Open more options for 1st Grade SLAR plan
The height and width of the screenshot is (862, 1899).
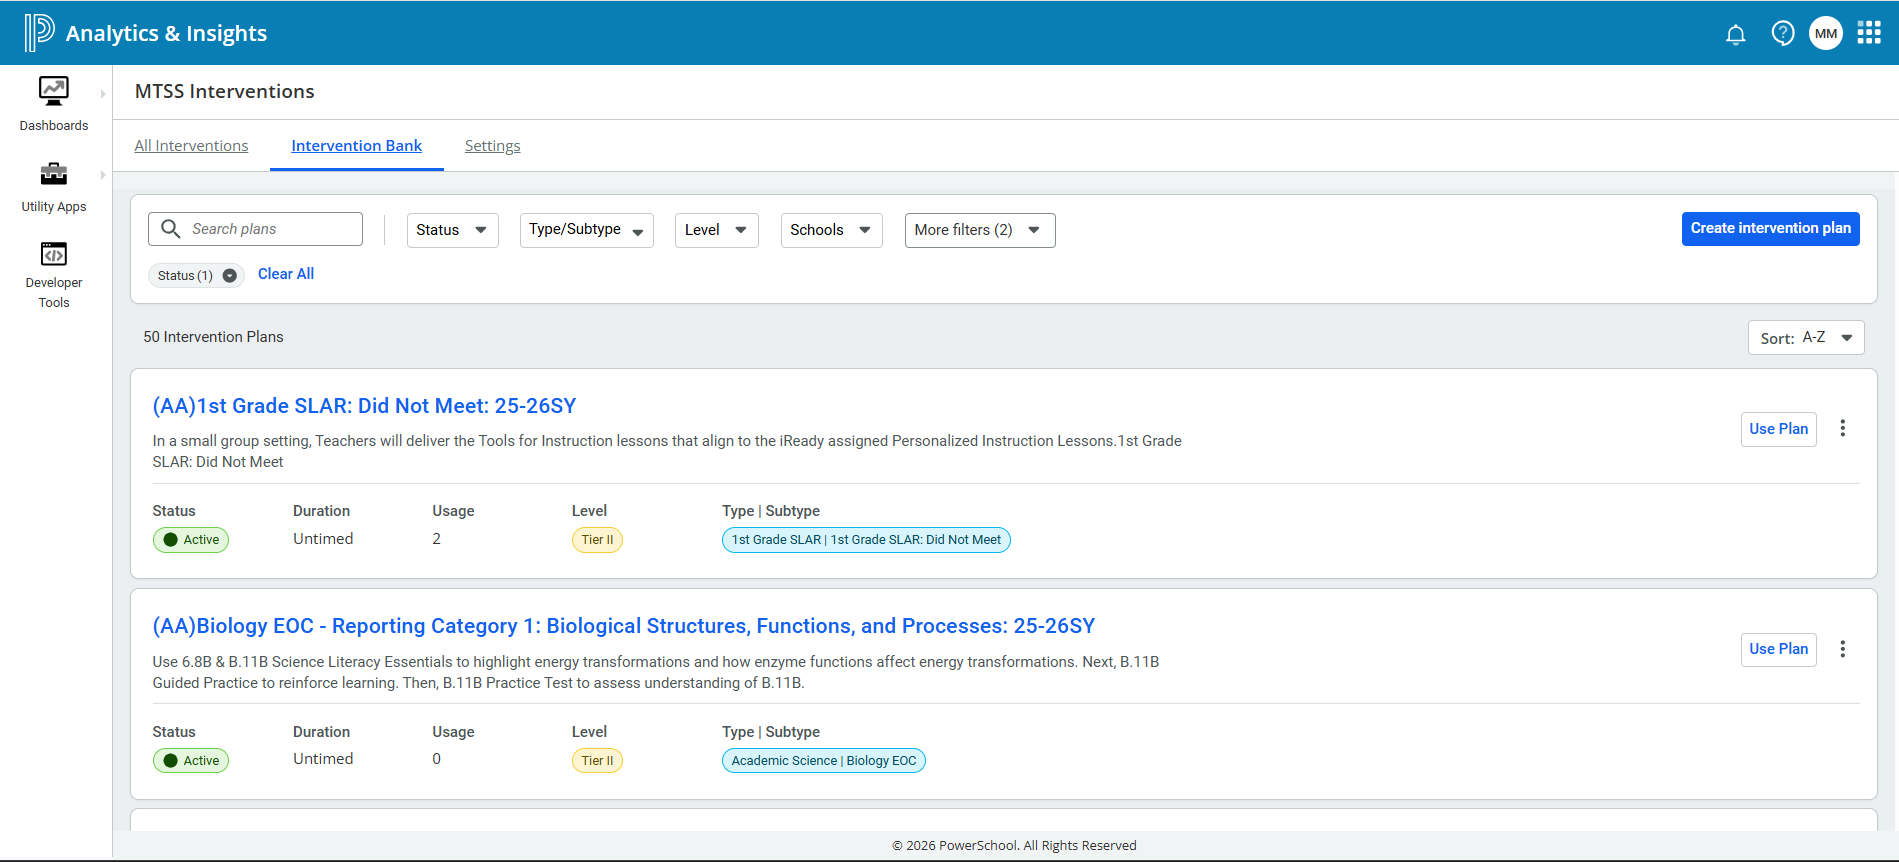point(1843,428)
